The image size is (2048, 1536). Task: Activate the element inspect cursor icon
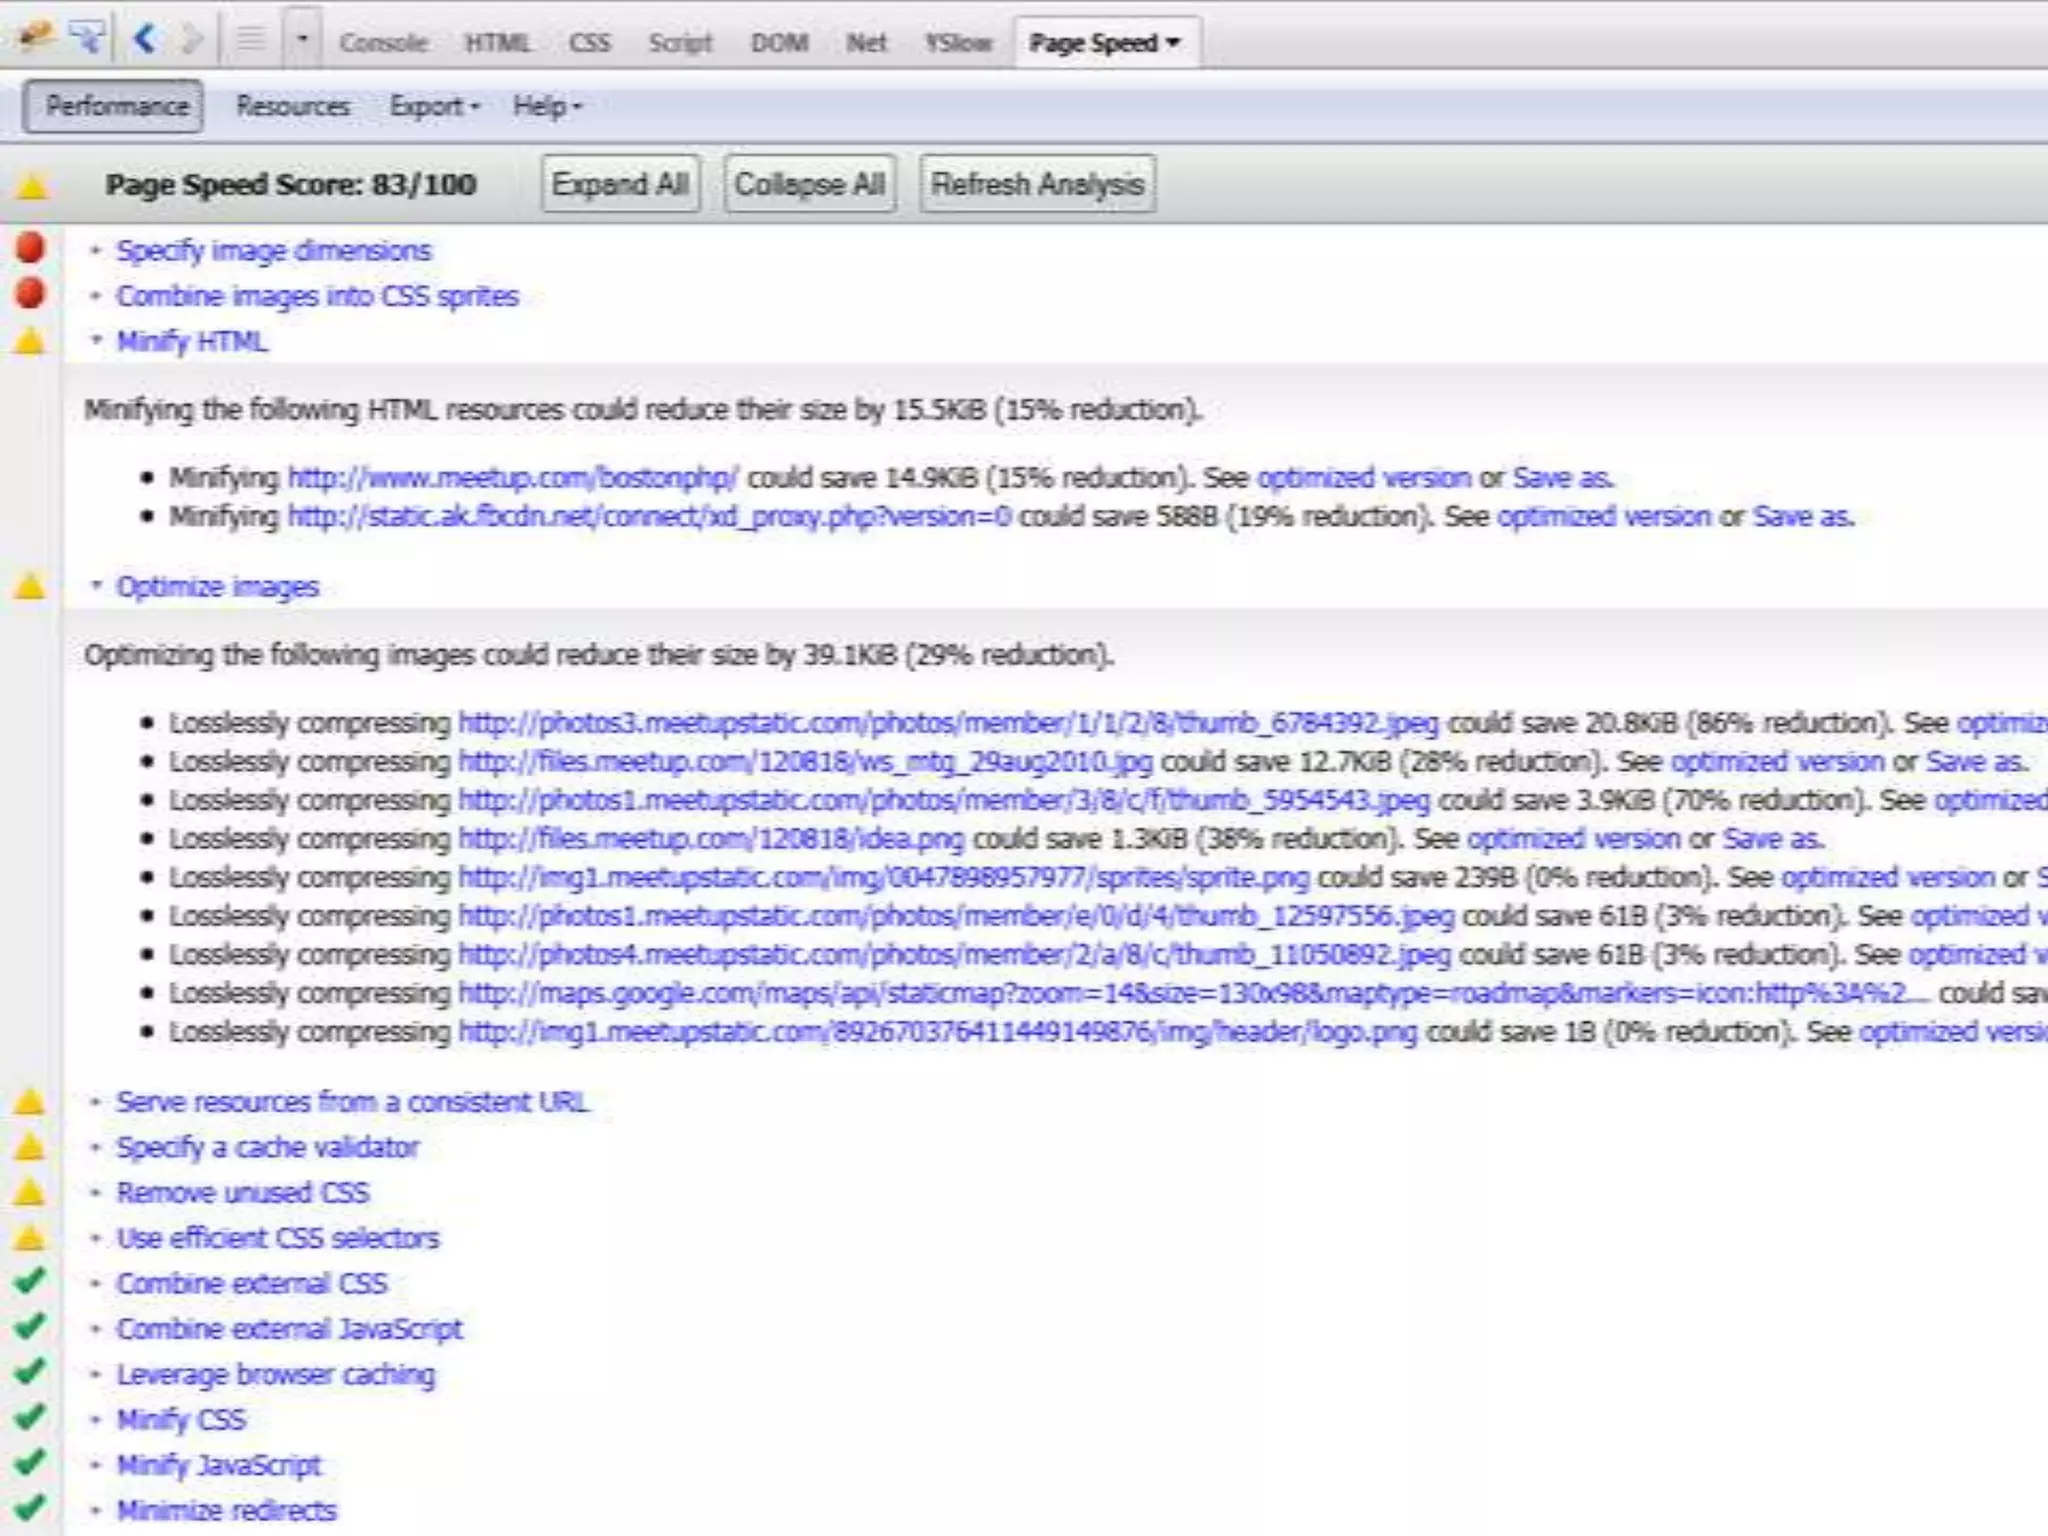[87, 38]
